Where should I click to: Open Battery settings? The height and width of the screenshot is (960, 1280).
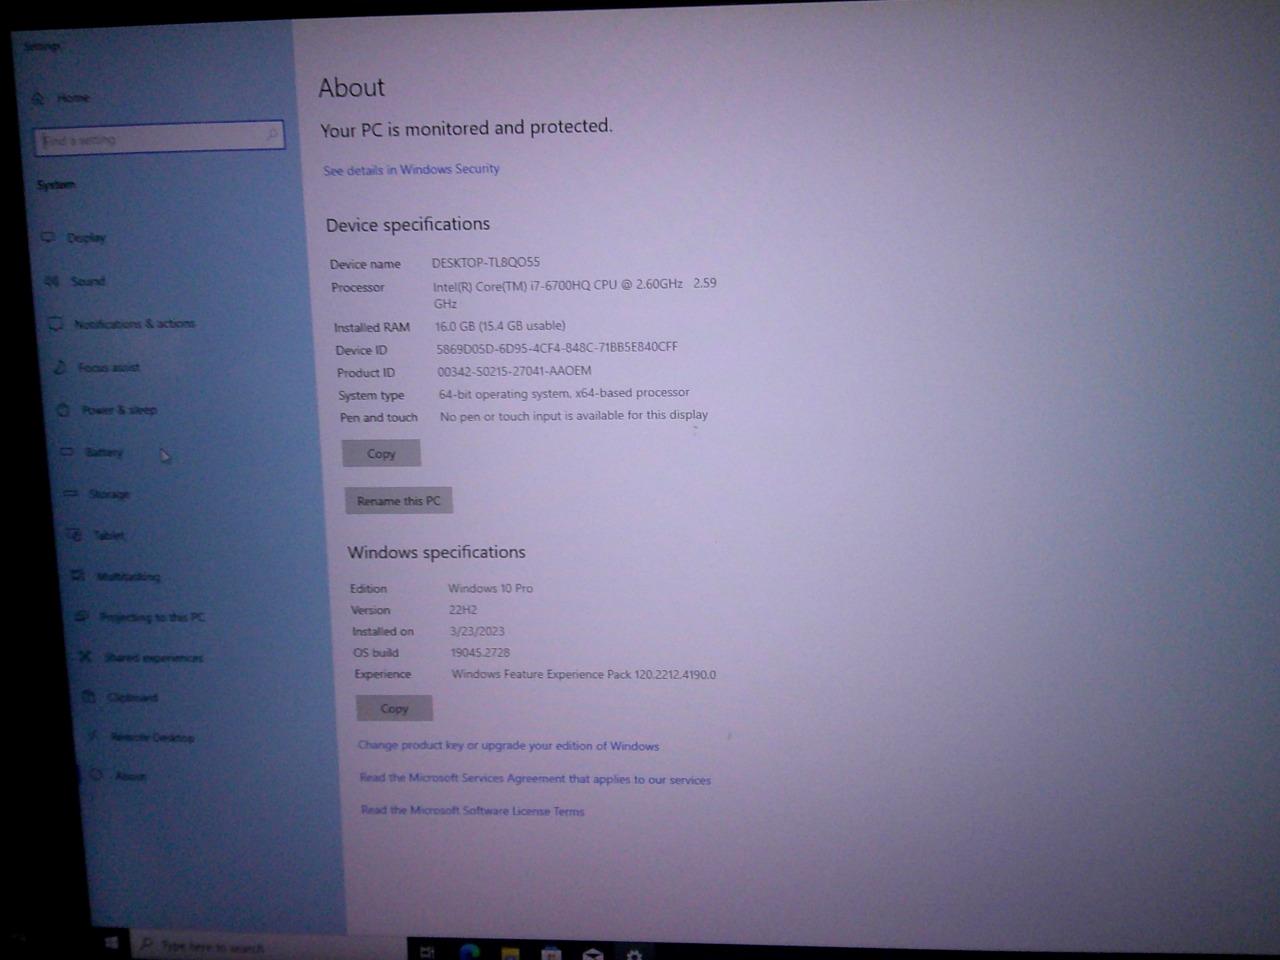point(93,453)
